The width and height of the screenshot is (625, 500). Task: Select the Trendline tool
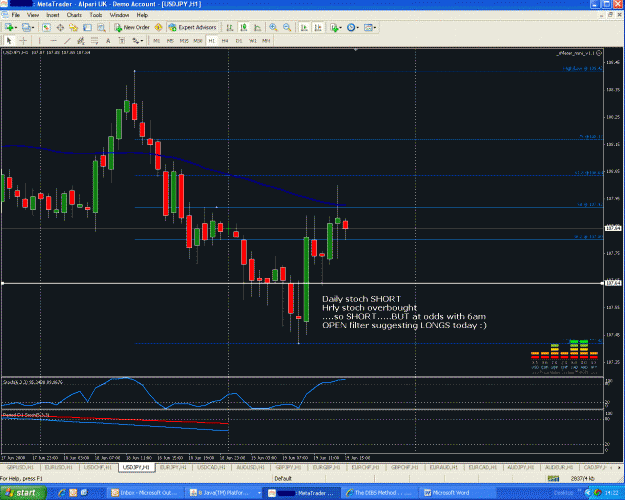(67, 41)
